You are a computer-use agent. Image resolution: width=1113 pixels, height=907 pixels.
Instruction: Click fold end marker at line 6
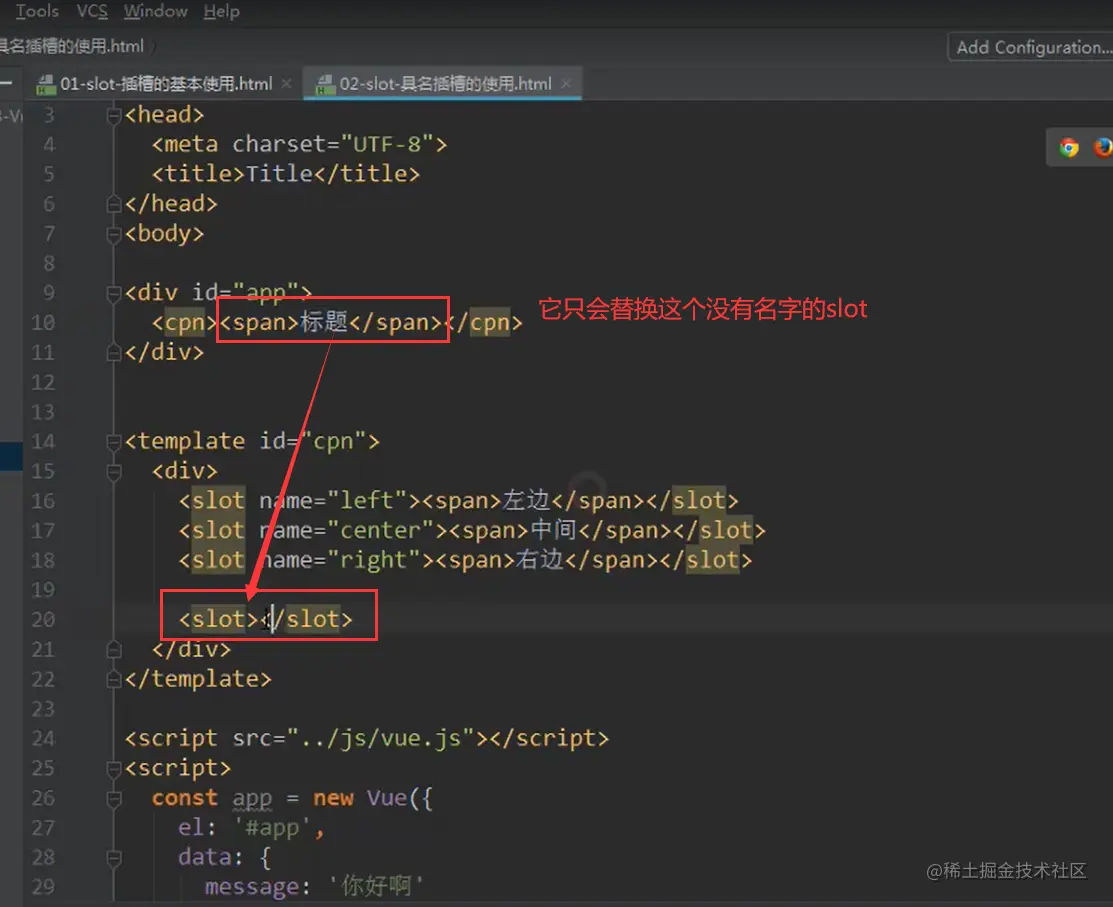pyautogui.click(x=114, y=204)
